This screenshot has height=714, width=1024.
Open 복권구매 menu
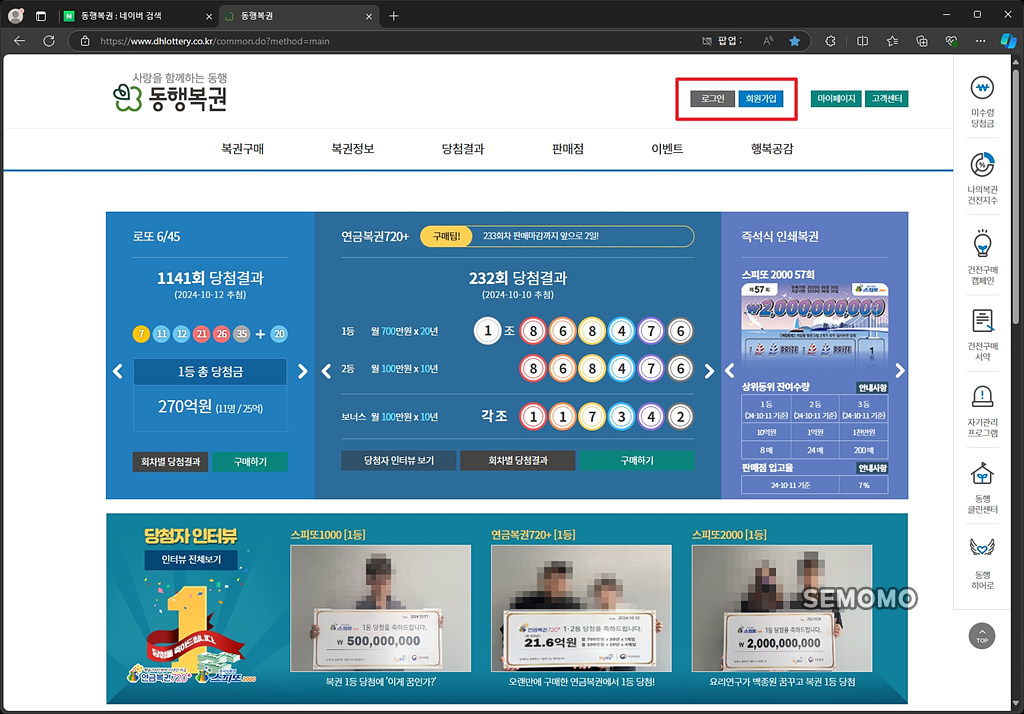click(242, 149)
